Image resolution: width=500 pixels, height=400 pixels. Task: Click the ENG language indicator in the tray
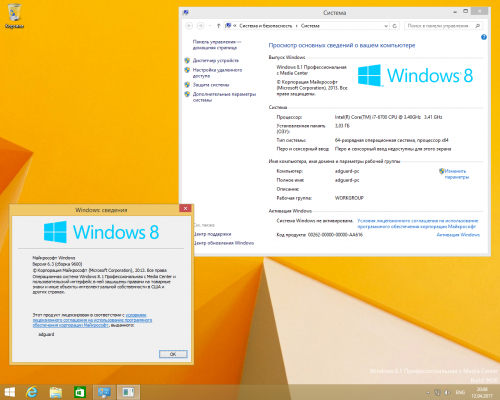pyautogui.click(x=460, y=392)
